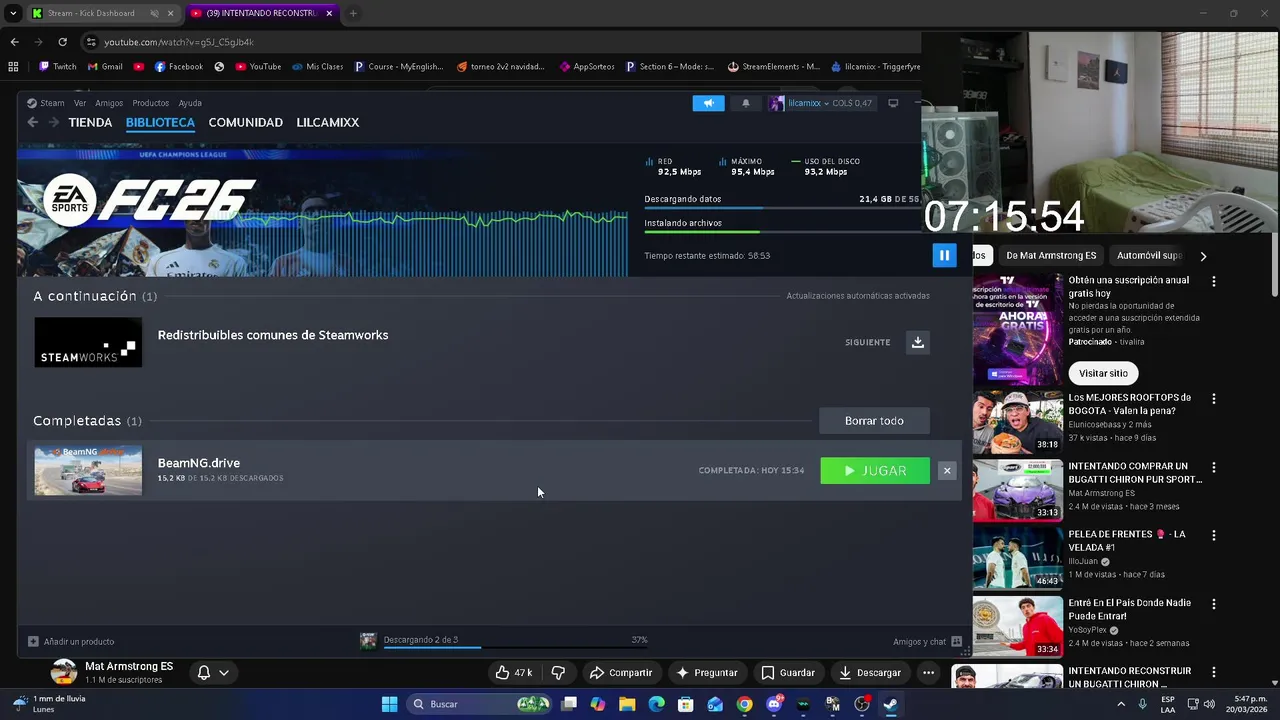Image resolution: width=1280 pixels, height=720 pixels.
Task: Open PELEA DE FRENTES video thumbnail
Action: 1018,558
